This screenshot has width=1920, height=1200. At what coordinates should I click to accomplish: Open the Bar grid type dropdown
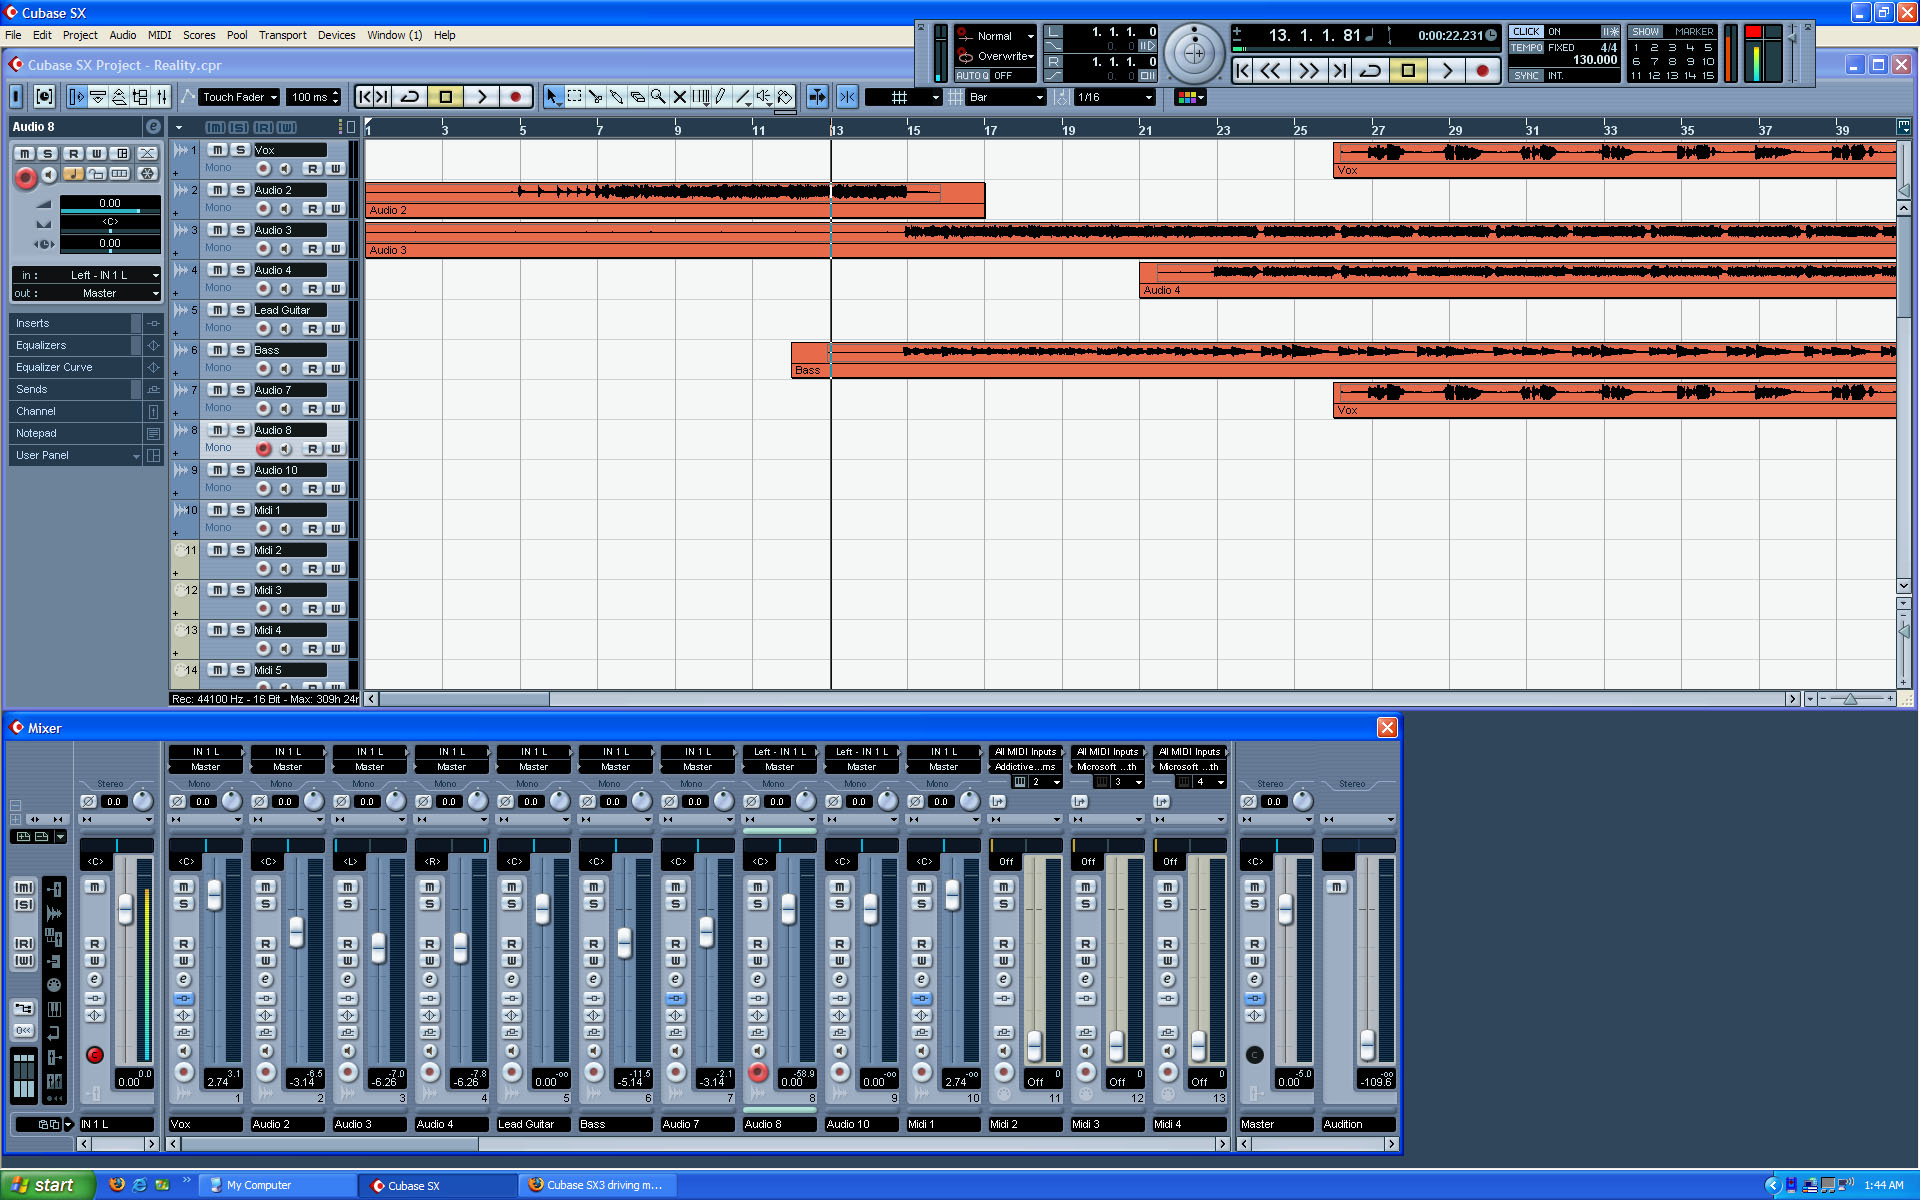coord(1005,97)
